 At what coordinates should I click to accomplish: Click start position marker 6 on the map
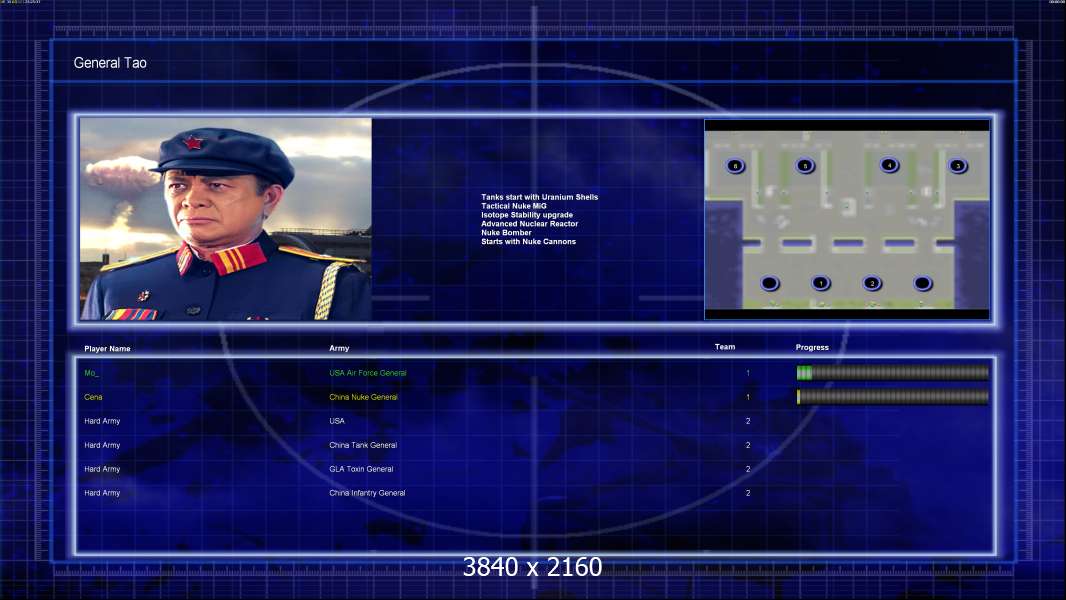click(x=735, y=166)
